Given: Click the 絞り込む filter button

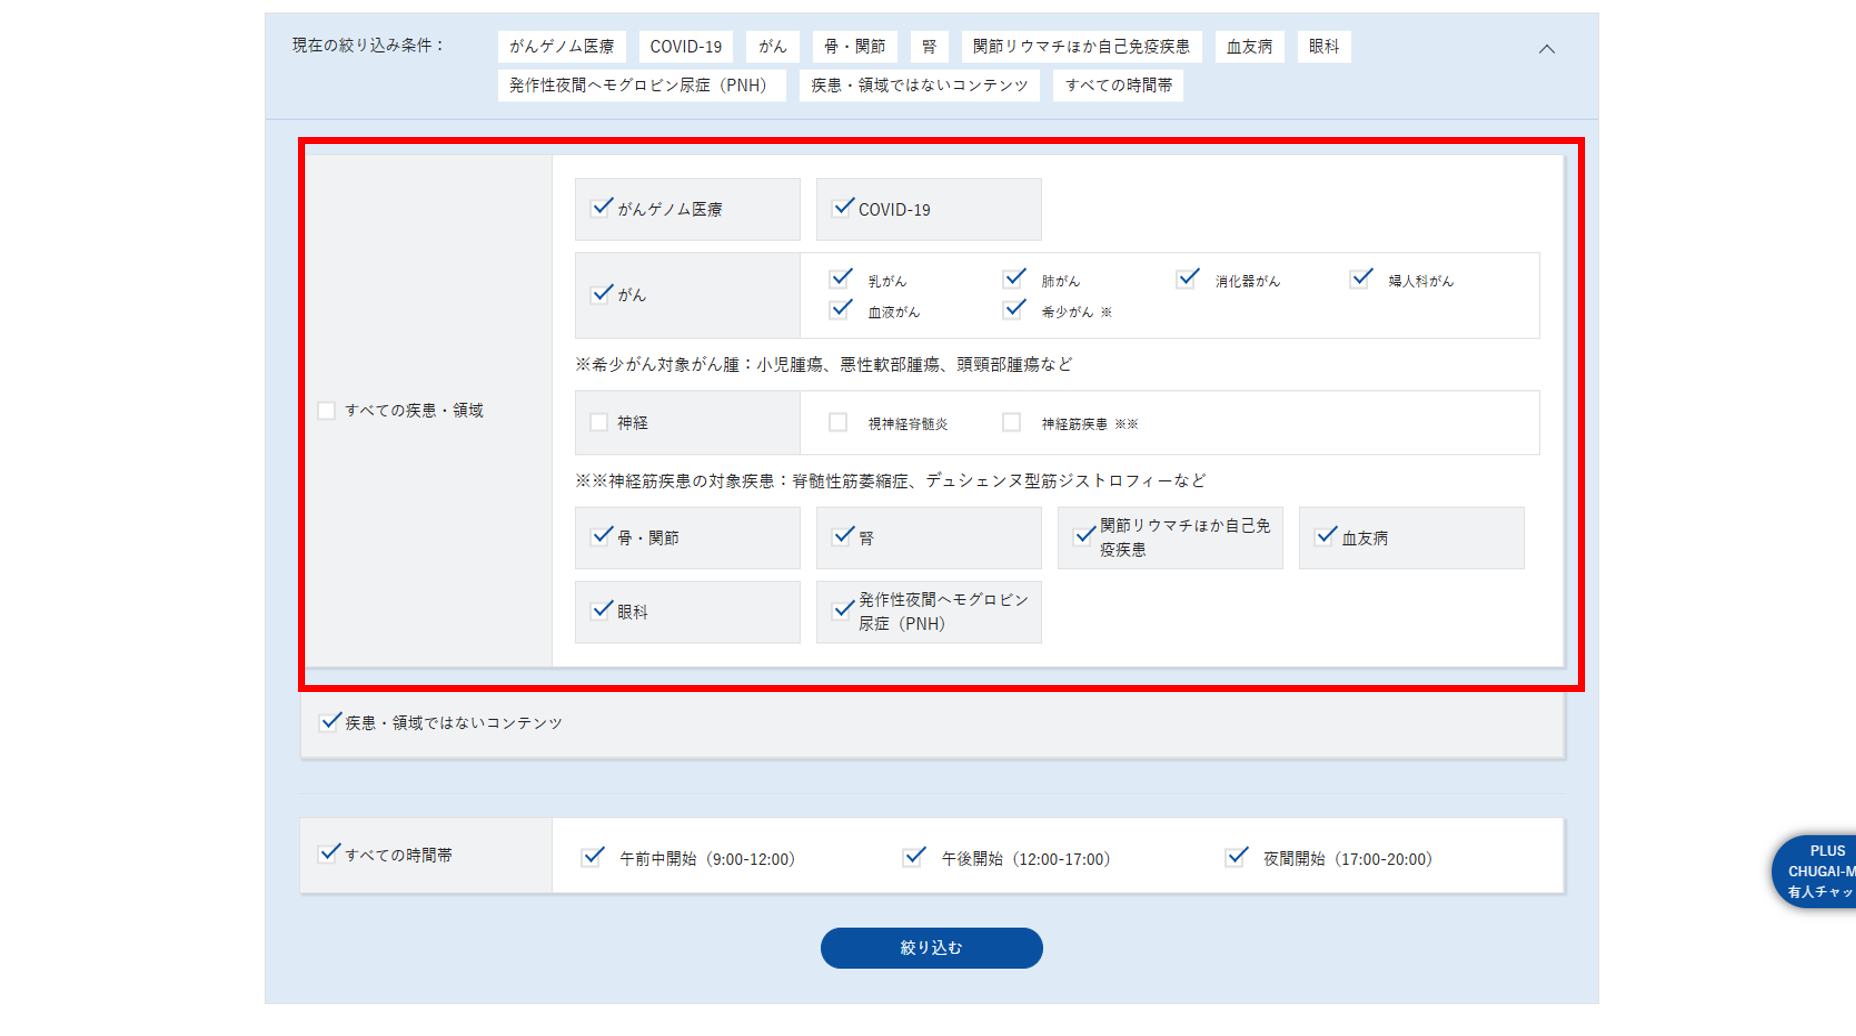Looking at the screenshot, I should point(931,947).
